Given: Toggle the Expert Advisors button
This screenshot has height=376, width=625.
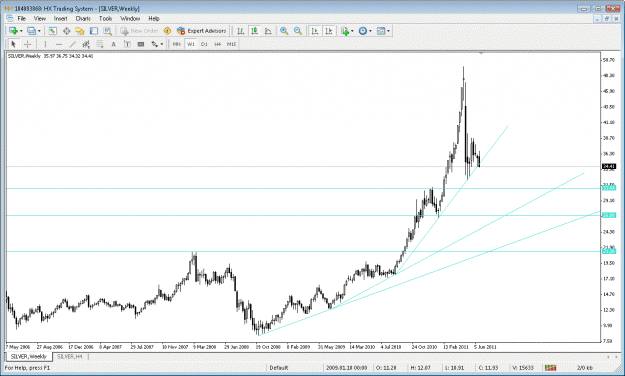Looking at the screenshot, I should [x=202, y=31].
